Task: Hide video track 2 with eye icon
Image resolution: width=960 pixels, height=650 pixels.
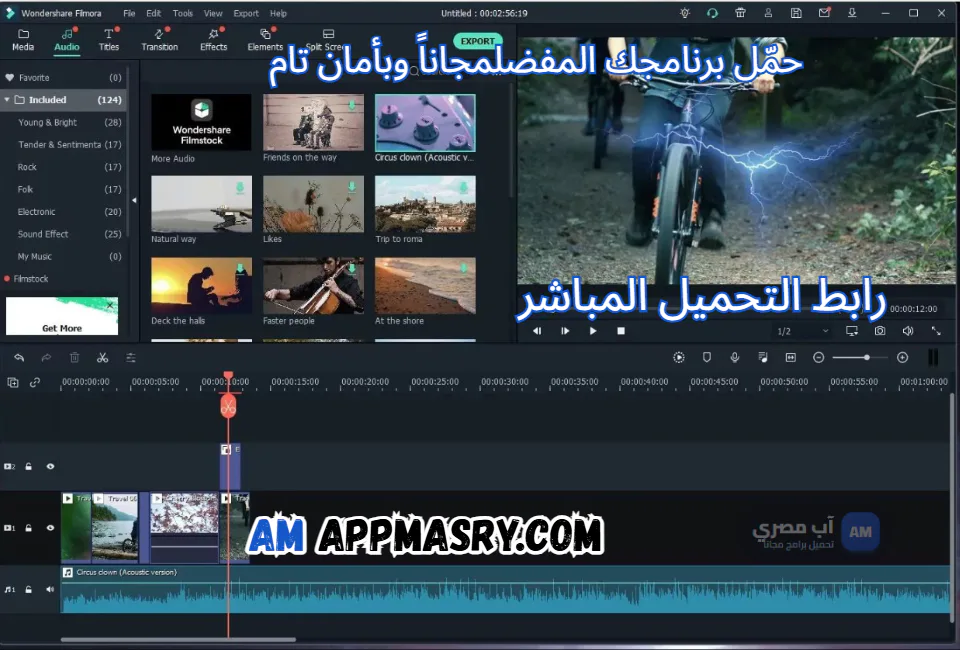Action: point(50,466)
